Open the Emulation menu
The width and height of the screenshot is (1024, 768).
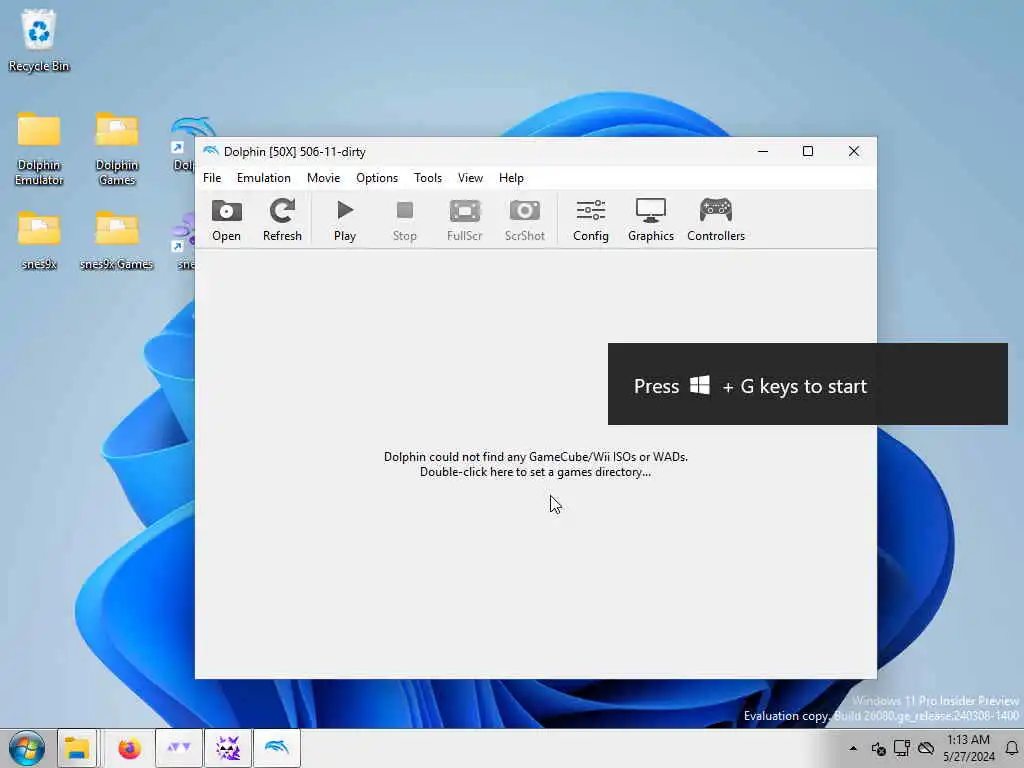[x=264, y=178]
